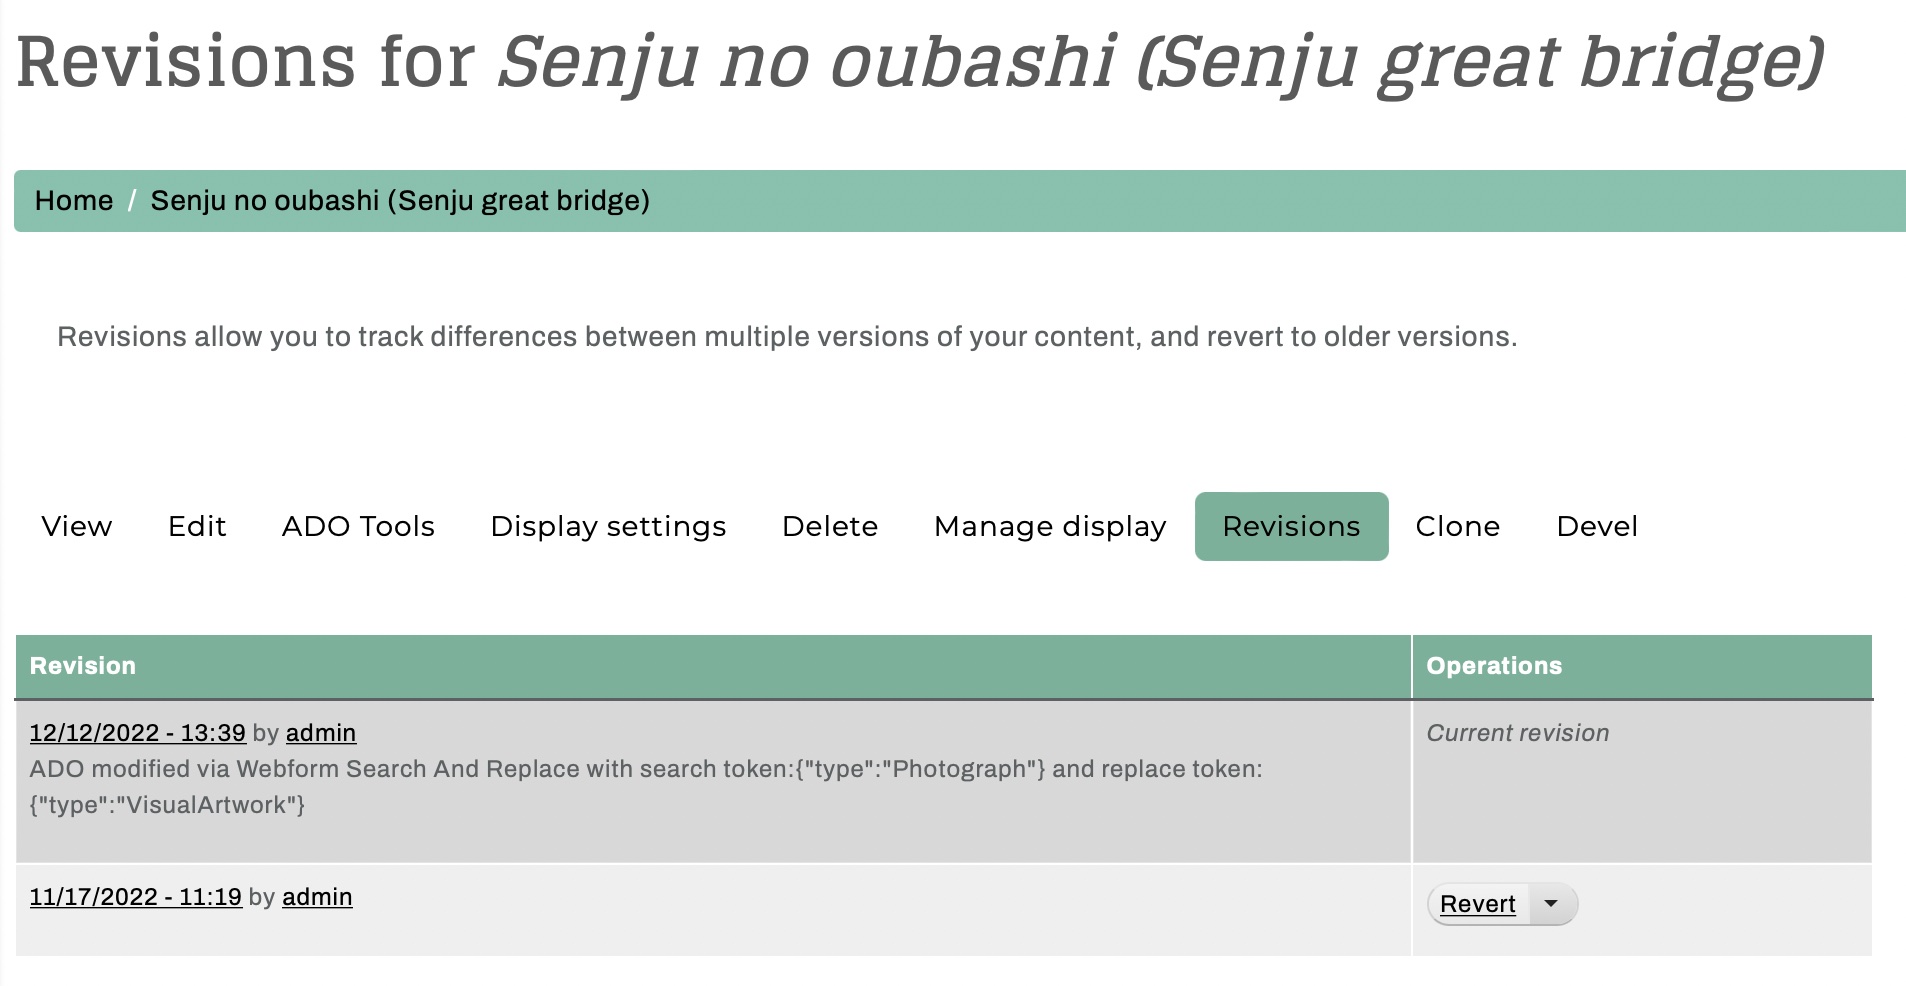Click the Revision column header
The image size is (1906, 986).
83,666
